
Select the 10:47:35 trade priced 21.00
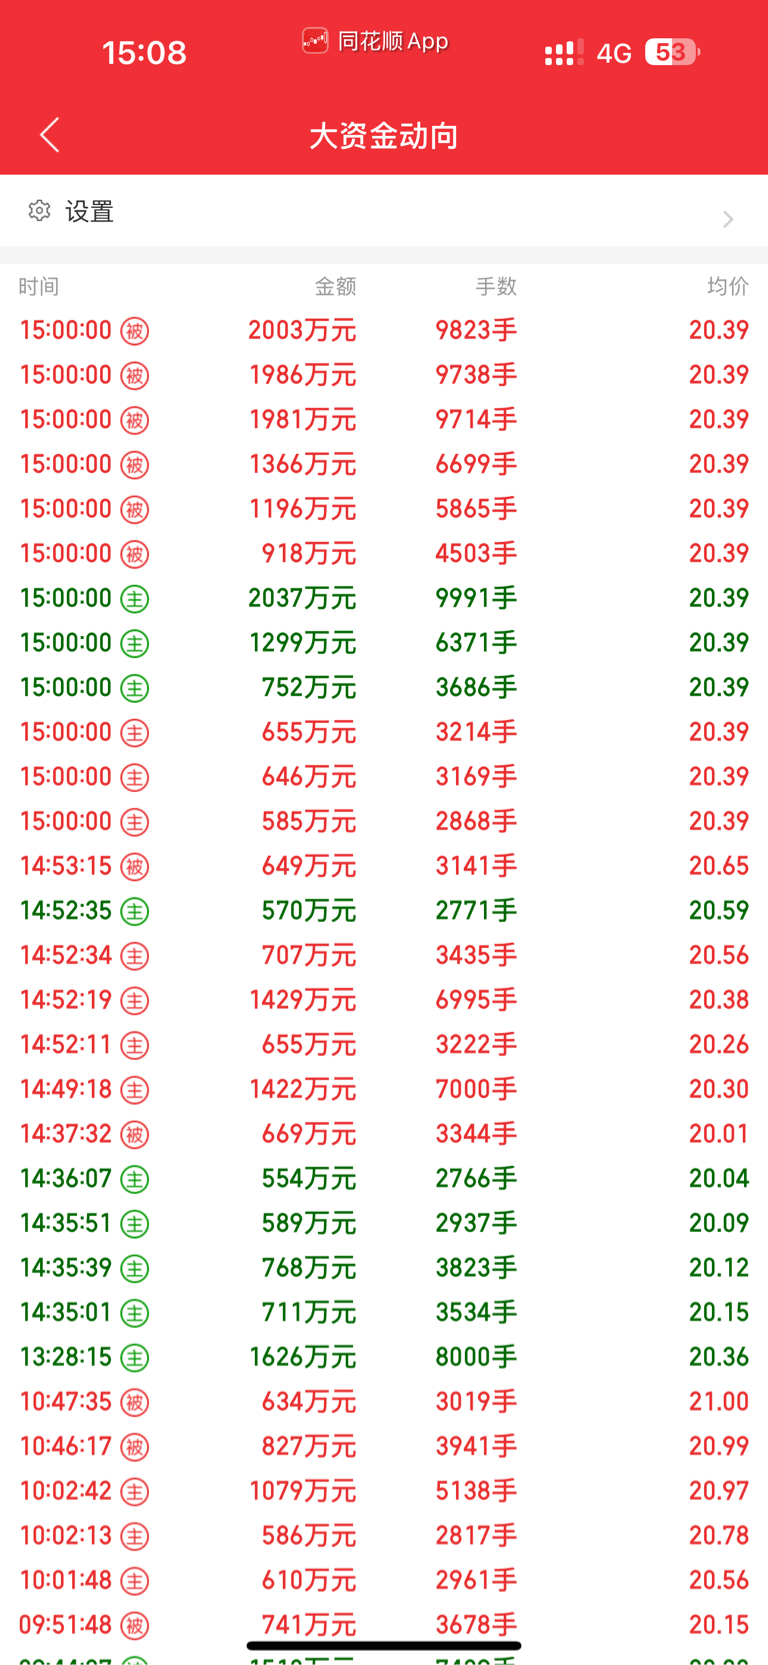(384, 1402)
